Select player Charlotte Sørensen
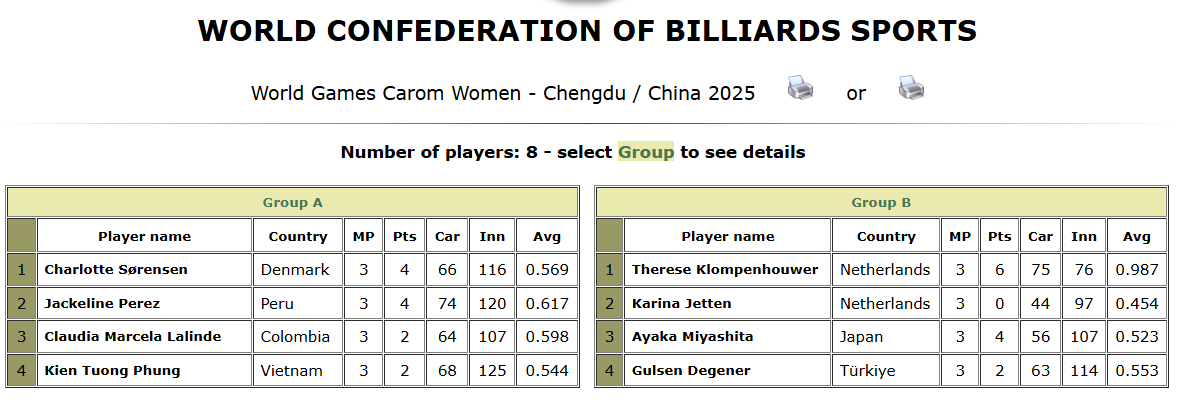This screenshot has height=402, width=1177. [x=116, y=269]
